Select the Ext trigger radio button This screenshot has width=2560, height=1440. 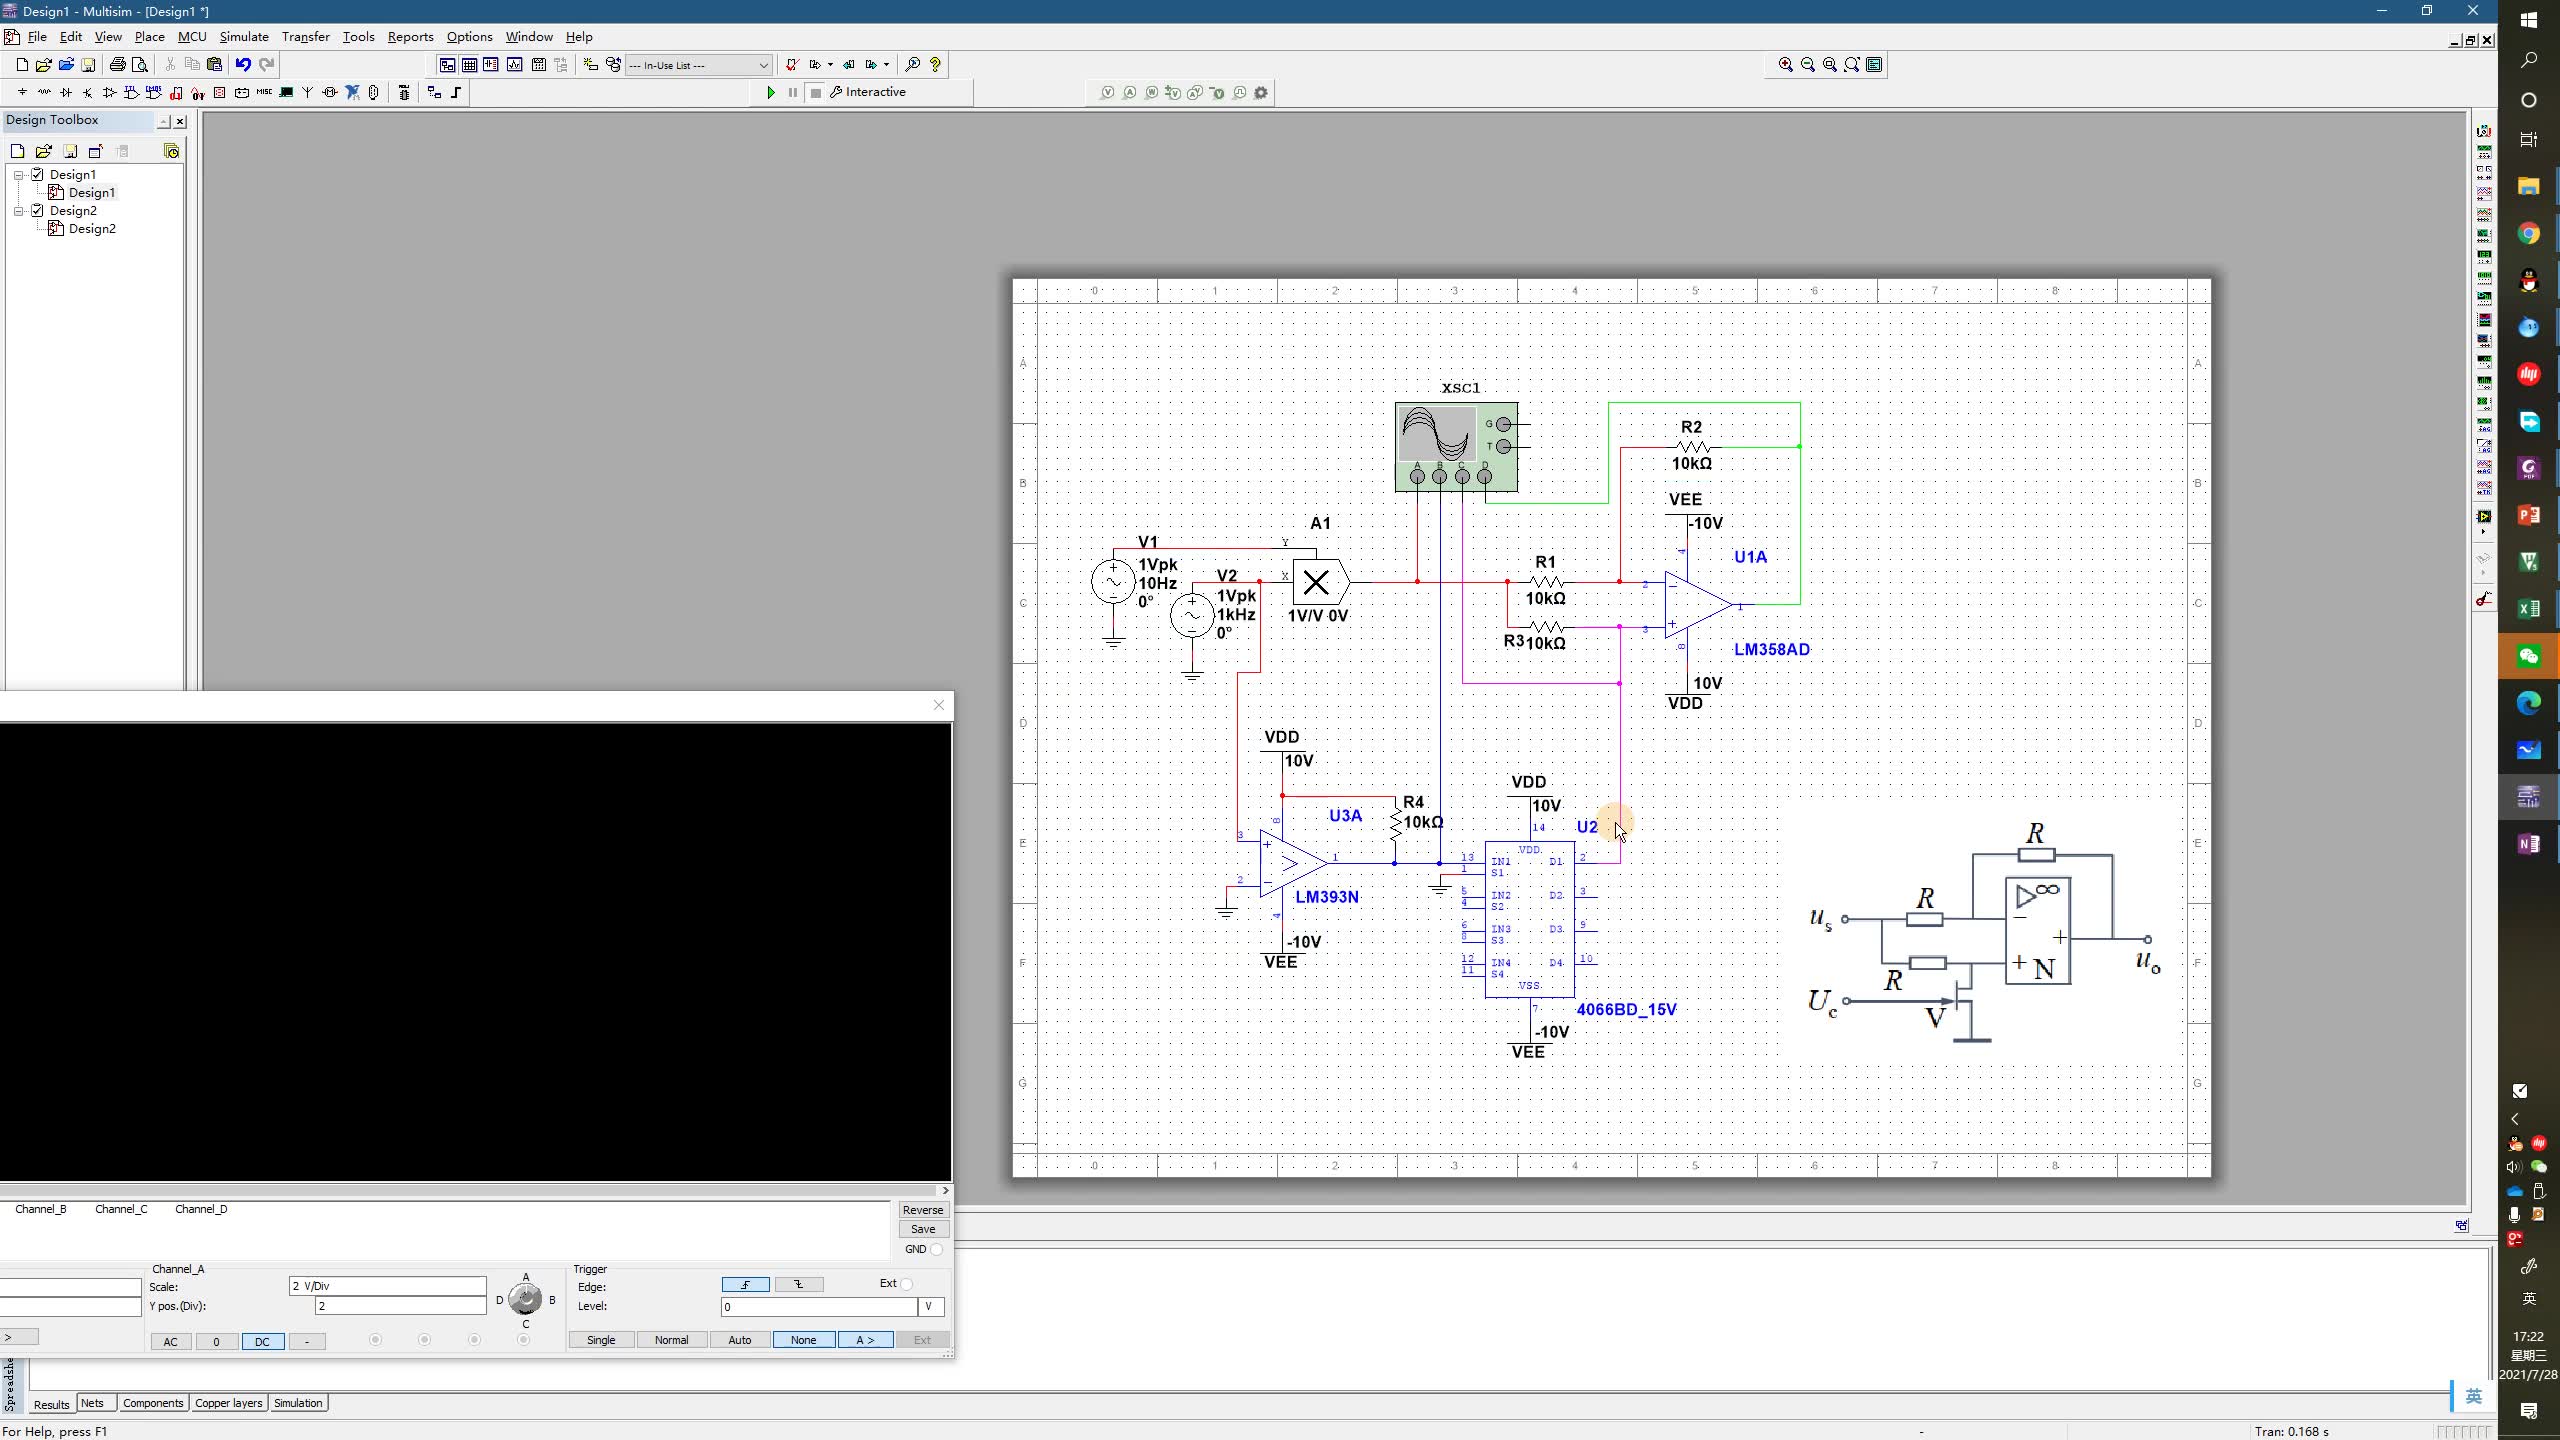(x=906, y=1284)
